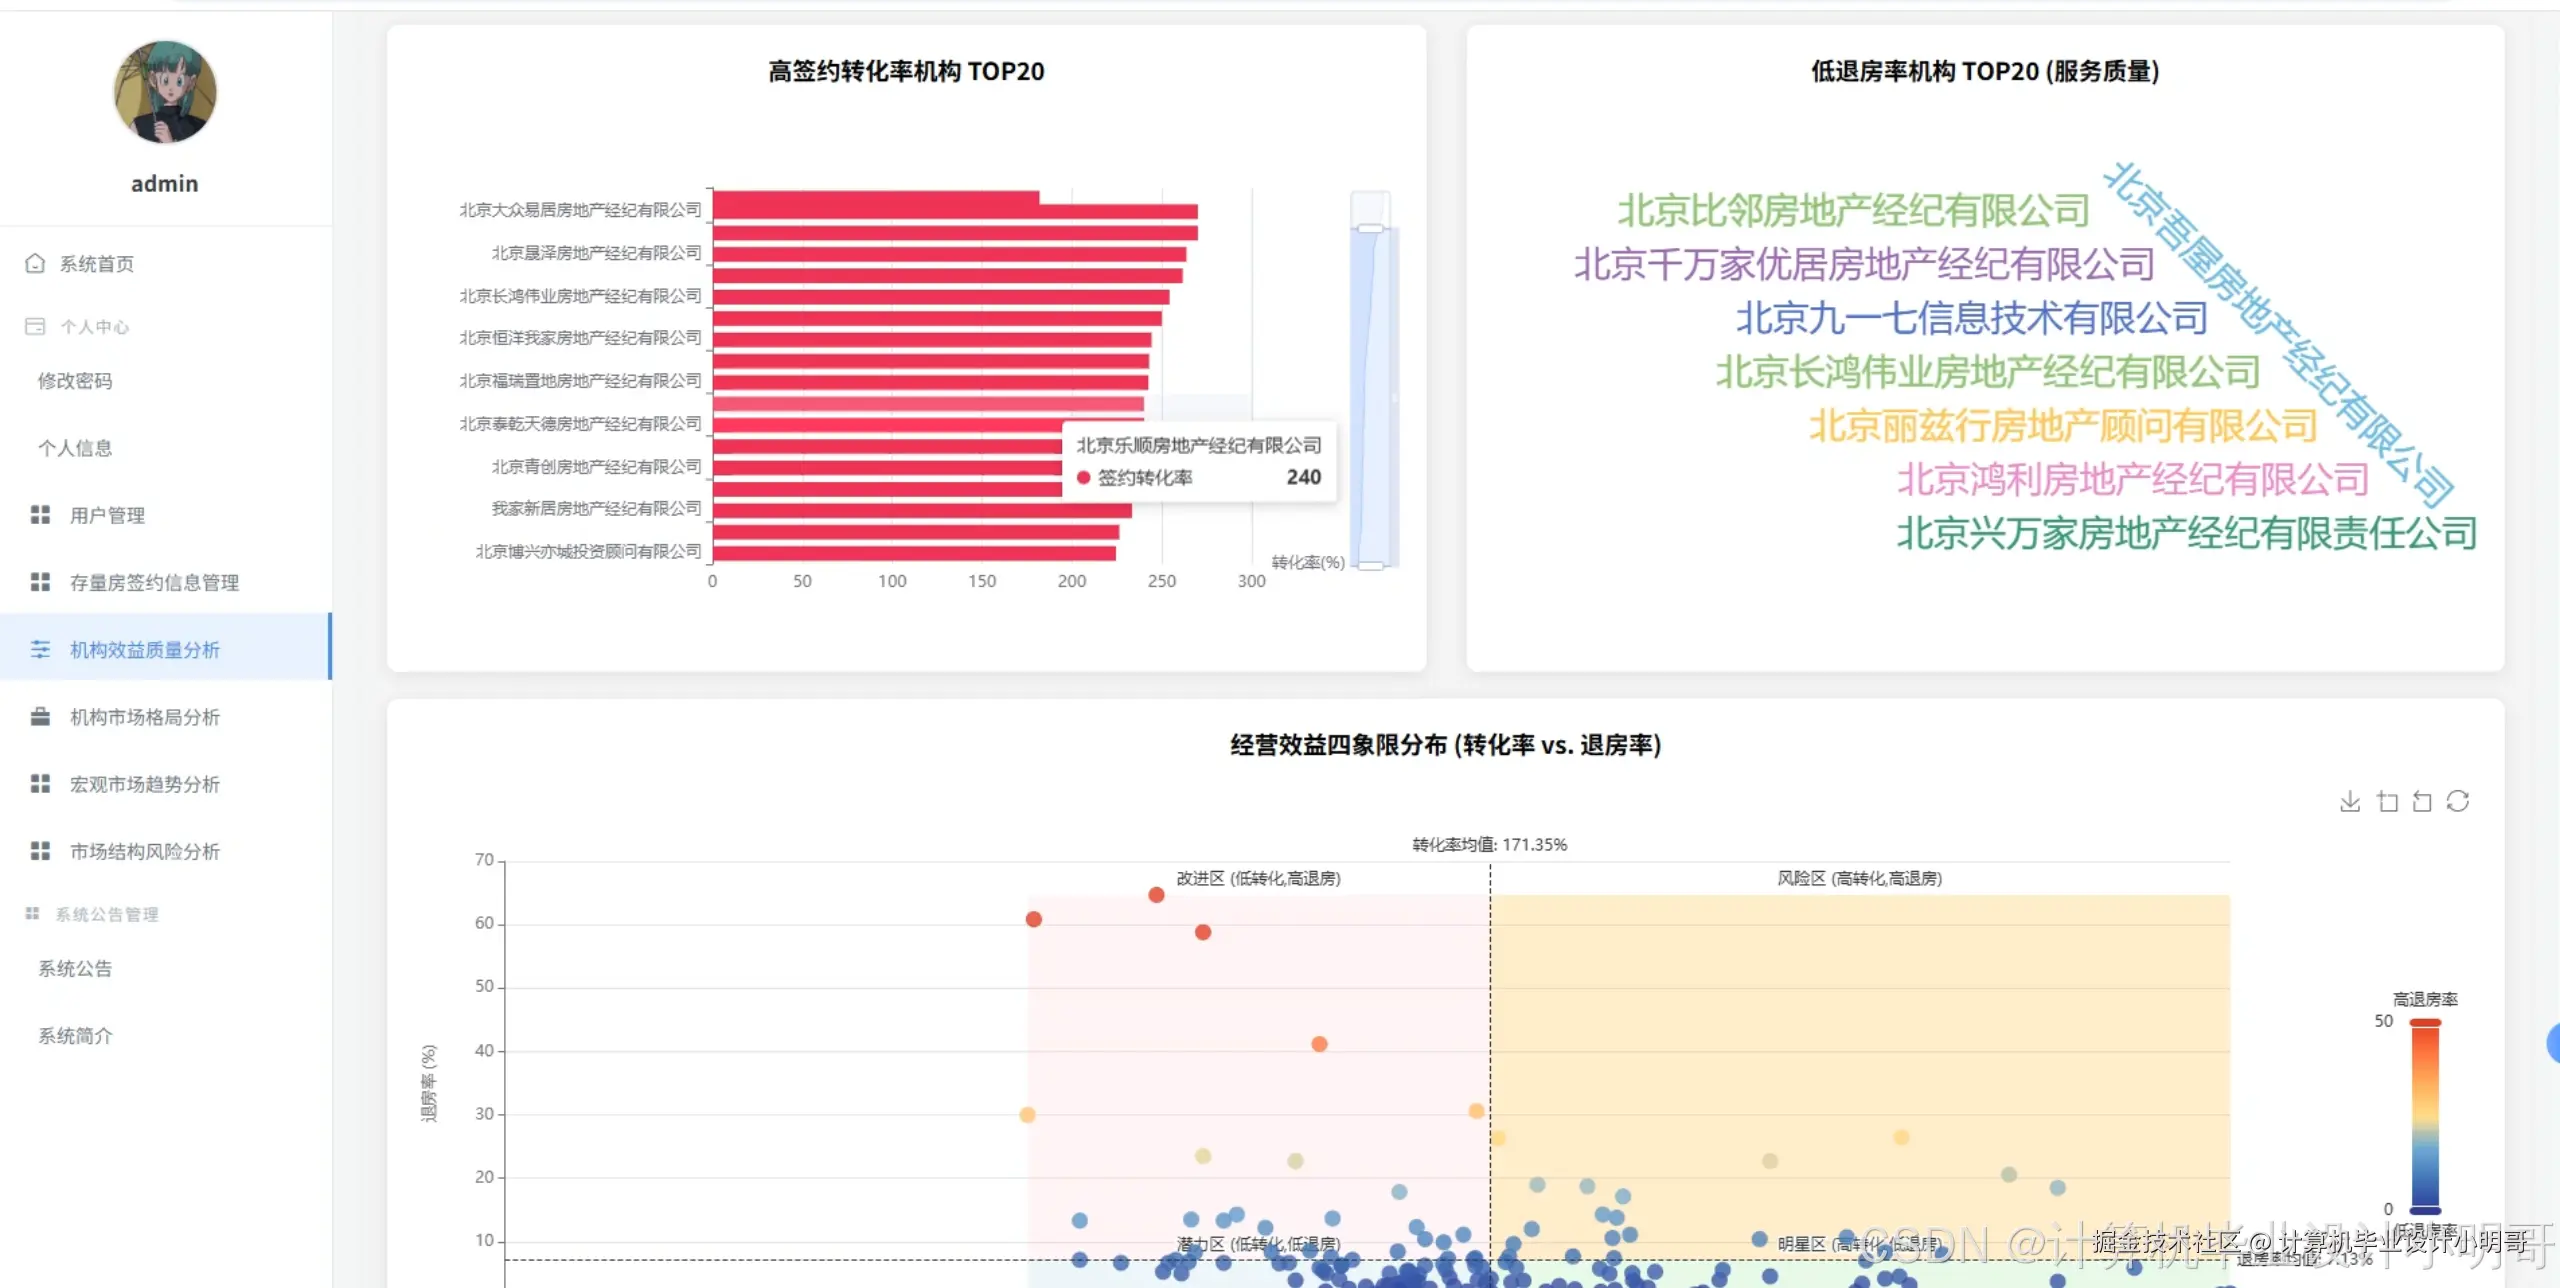This screenshot has width=2560, height=1288.
Task: Click the zoom reset back icon
Action: click(x=2422, y=801)
